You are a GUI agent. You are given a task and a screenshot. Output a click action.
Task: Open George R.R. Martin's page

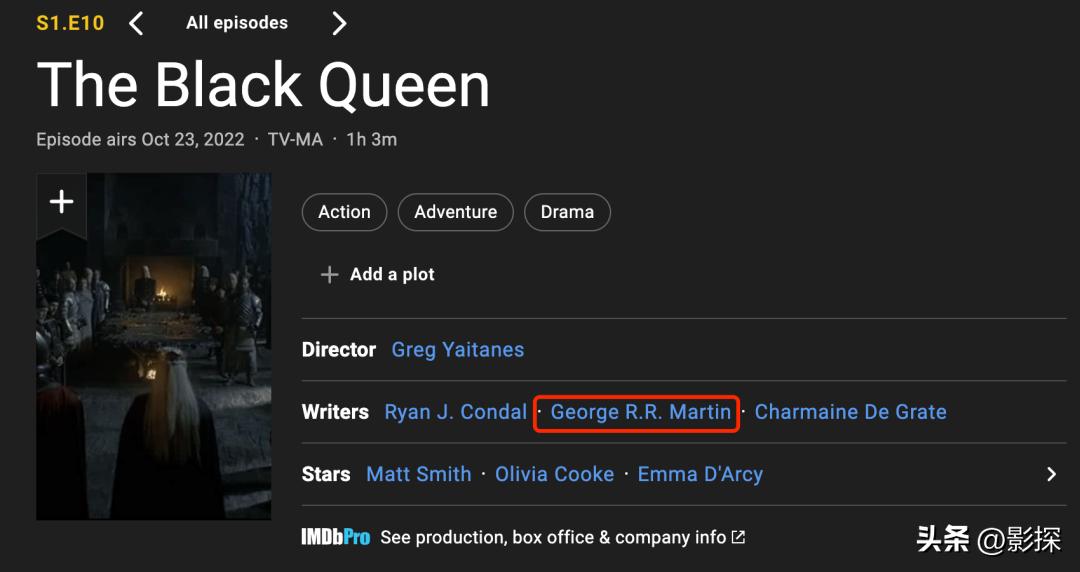(640, 412)
